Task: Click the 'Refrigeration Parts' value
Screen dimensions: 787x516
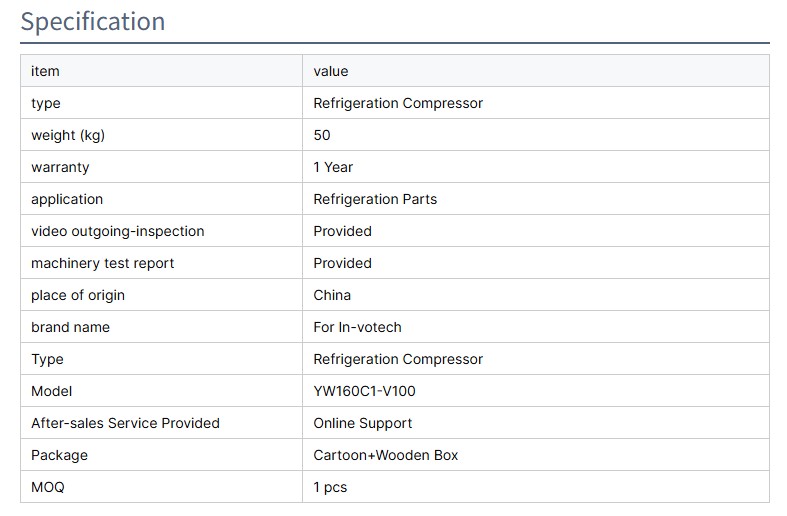Action: pos(375,199)
